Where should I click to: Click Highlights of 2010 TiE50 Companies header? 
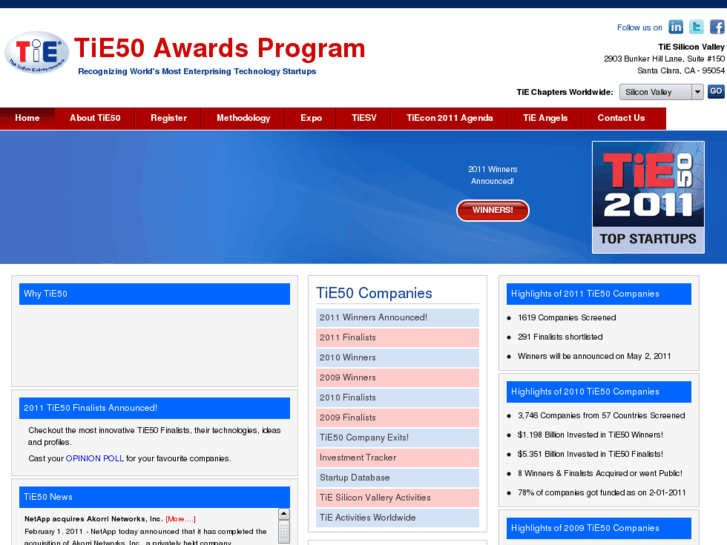coord(599,392)
